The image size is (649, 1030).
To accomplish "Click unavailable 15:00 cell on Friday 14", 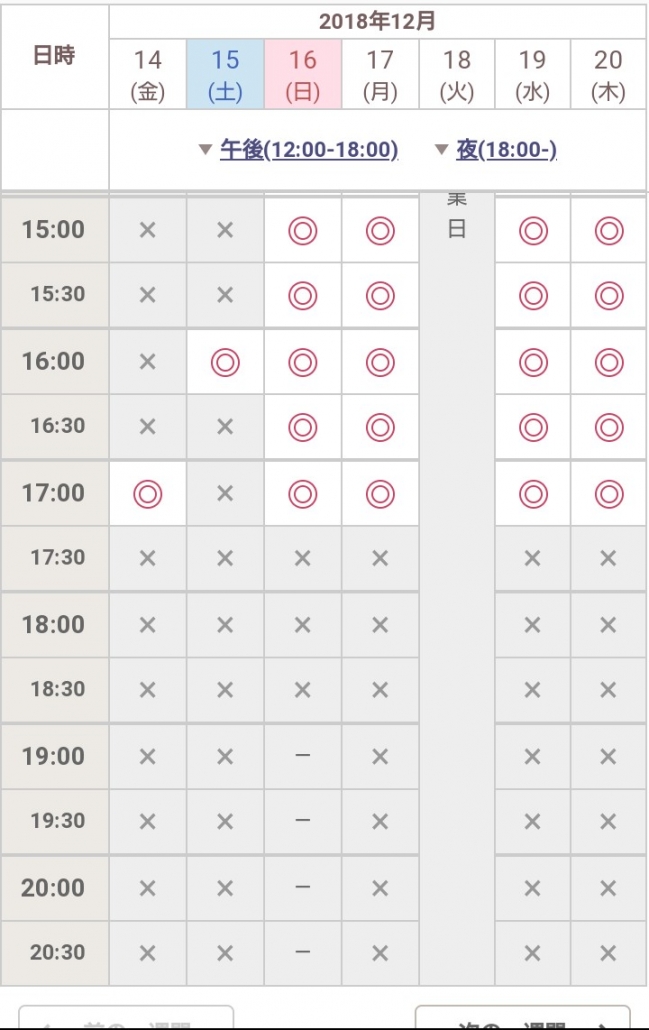I will (x=148, y=231).
